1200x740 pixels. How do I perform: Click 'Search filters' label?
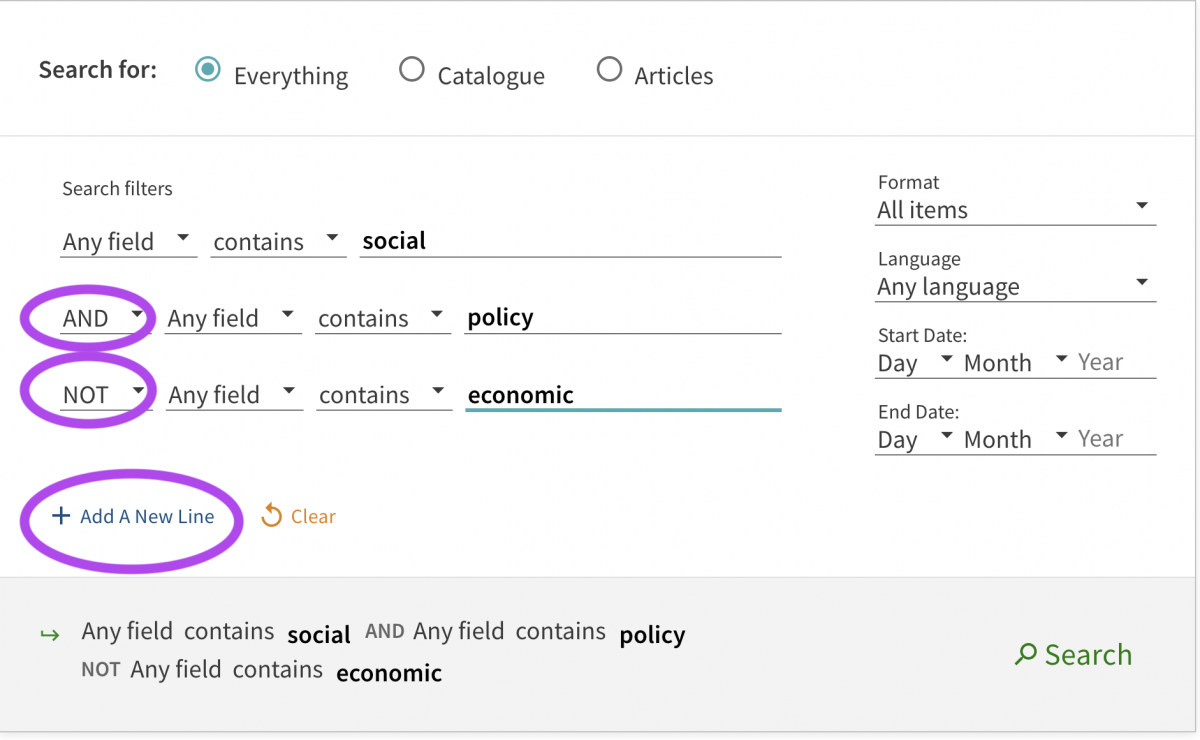point(117,188)
